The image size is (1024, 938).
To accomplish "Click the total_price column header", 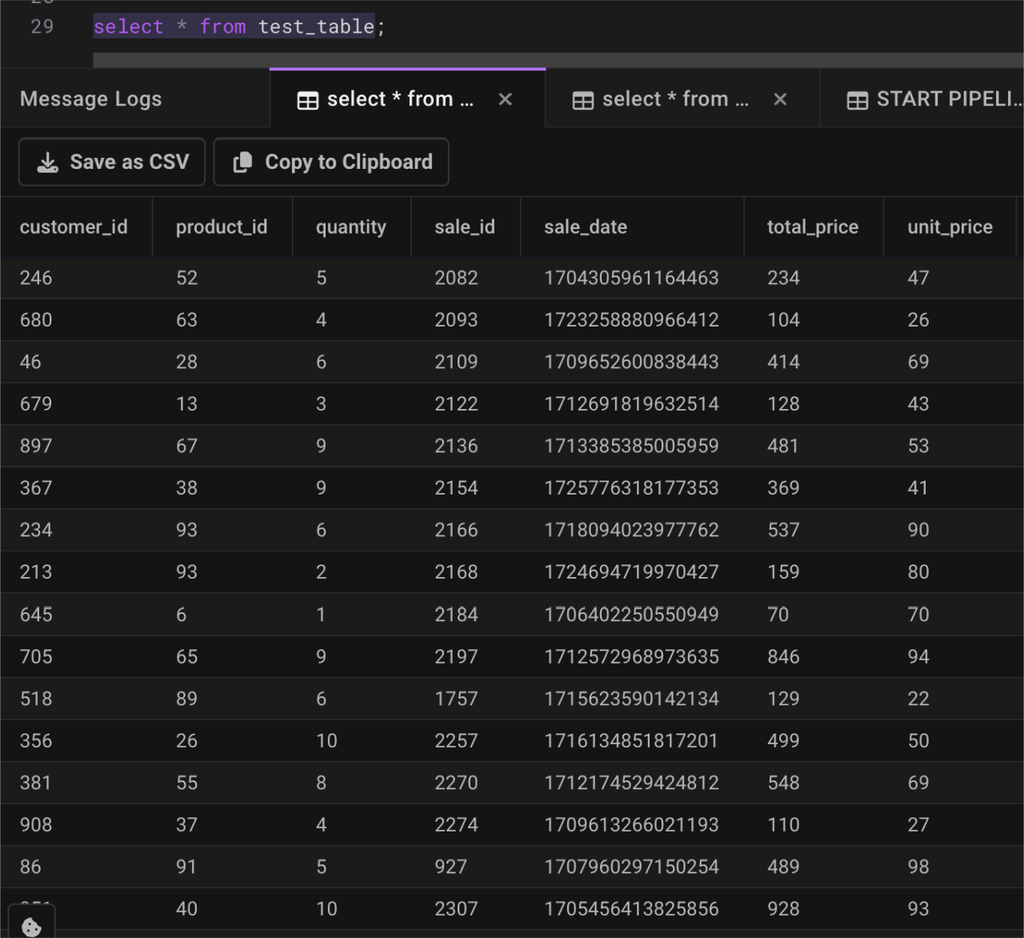I will 813,227.
